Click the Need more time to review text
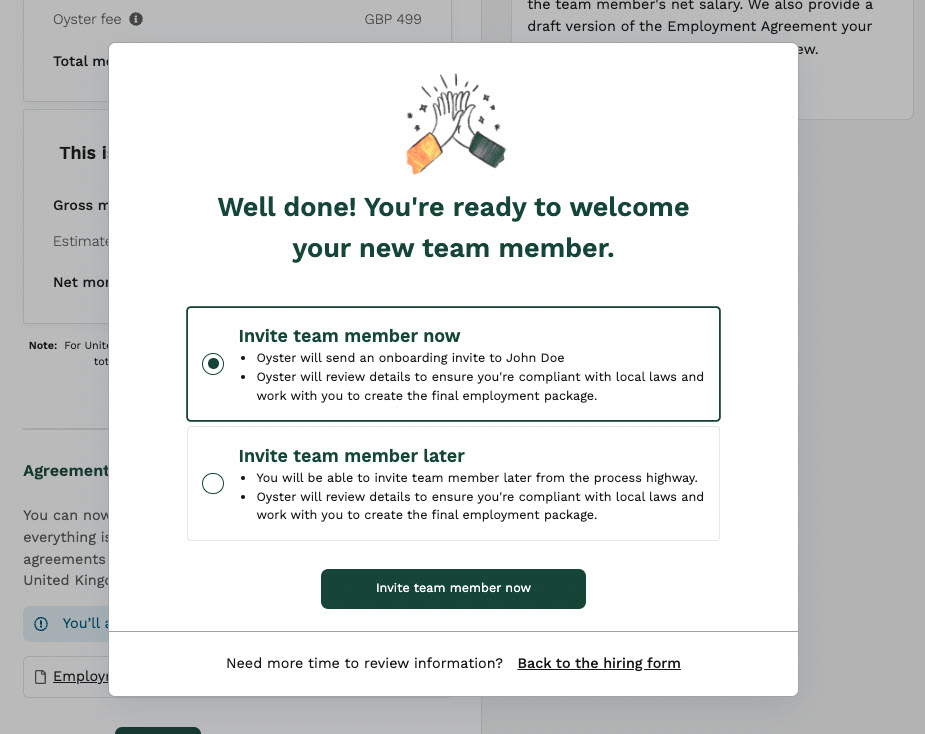This screenshot has height=734, width=925. [x=363, y=663]
